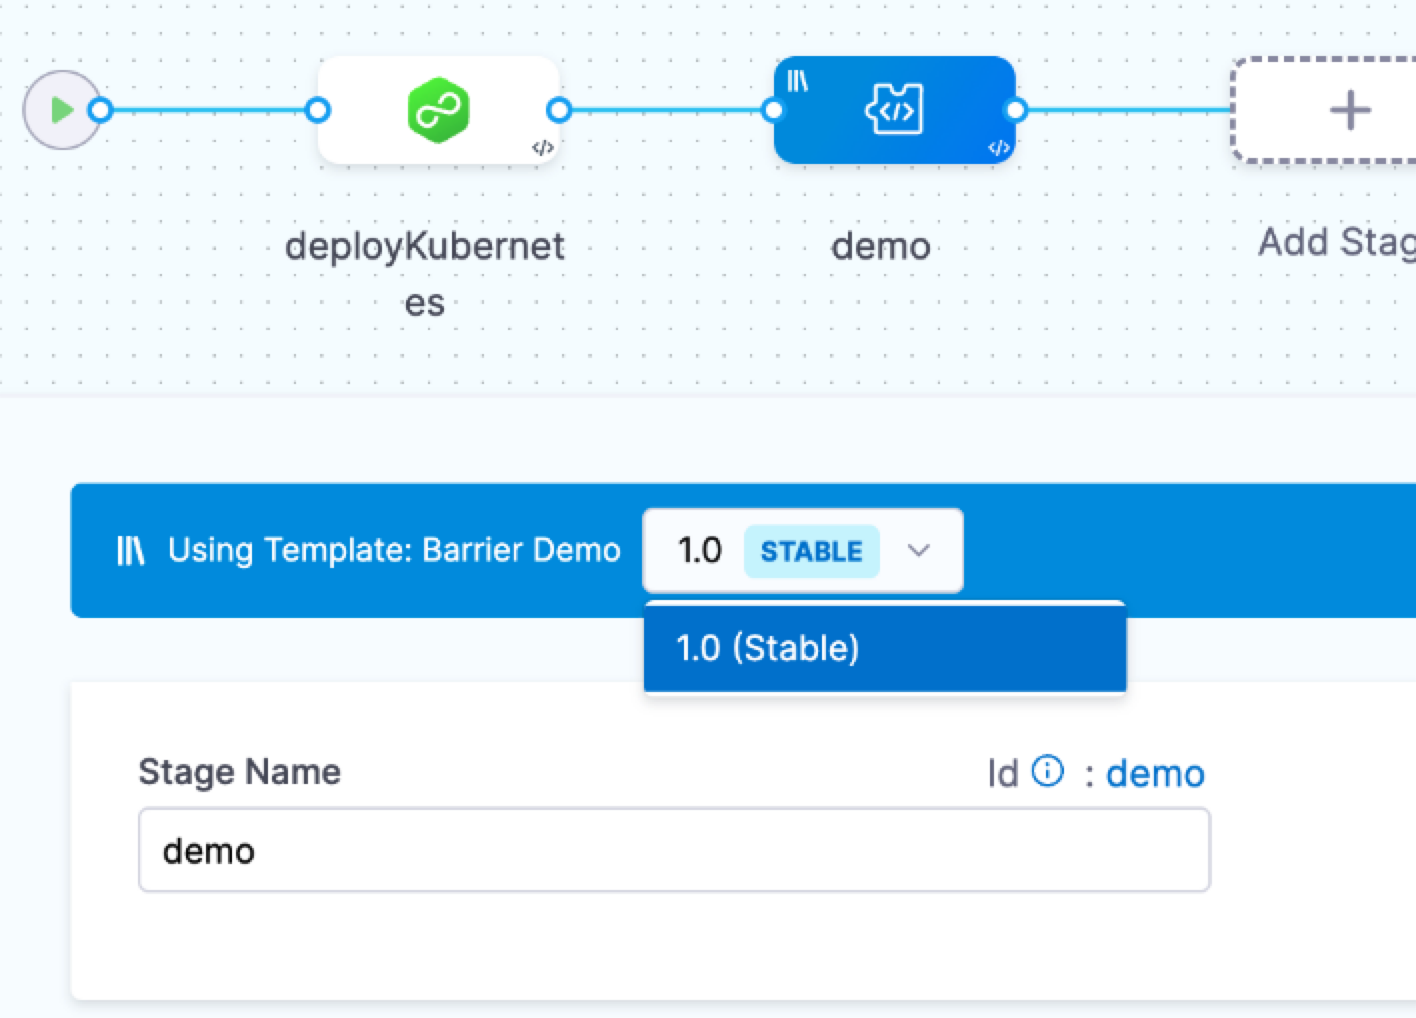Image resolution: width=1416 pixels, height=1018 pixels.
Task: Click the template library icon on demo stage
Action: coord(797,81)
